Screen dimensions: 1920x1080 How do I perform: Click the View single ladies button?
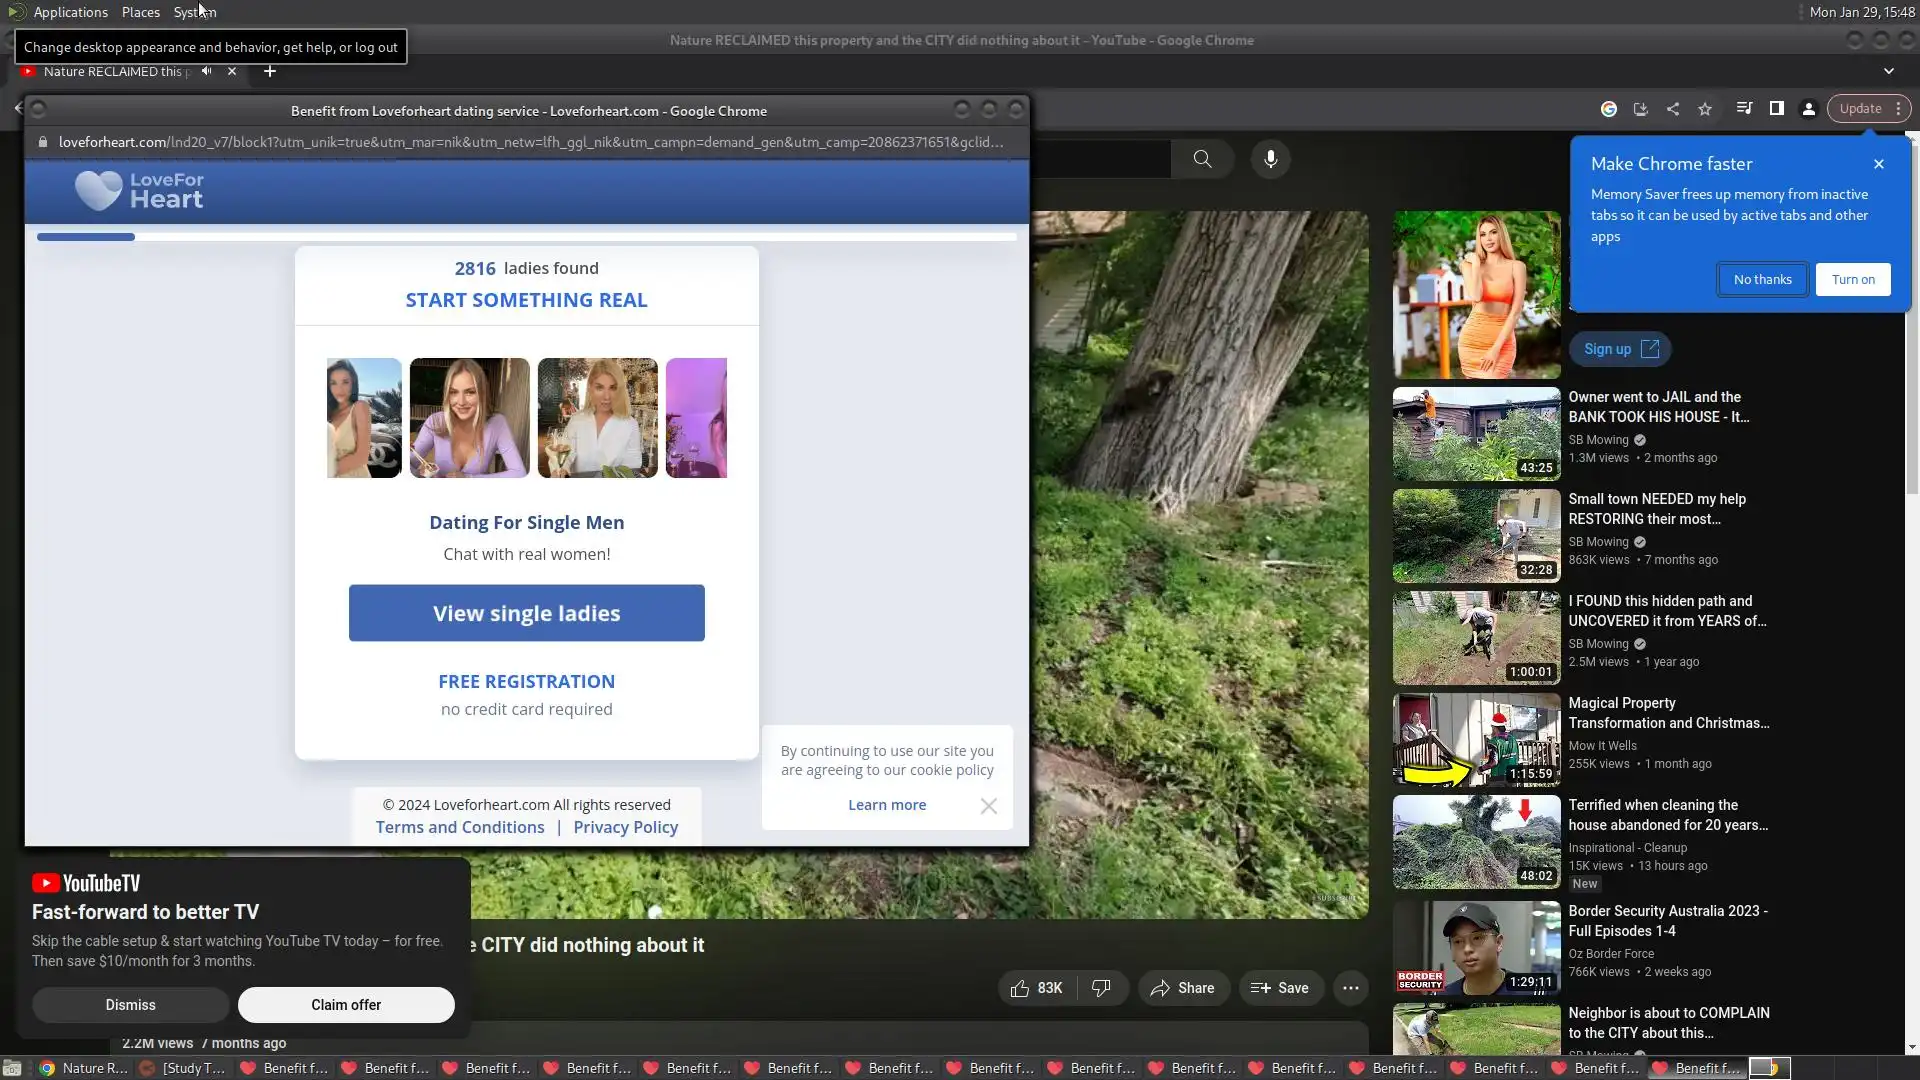(x=526, y=613)
